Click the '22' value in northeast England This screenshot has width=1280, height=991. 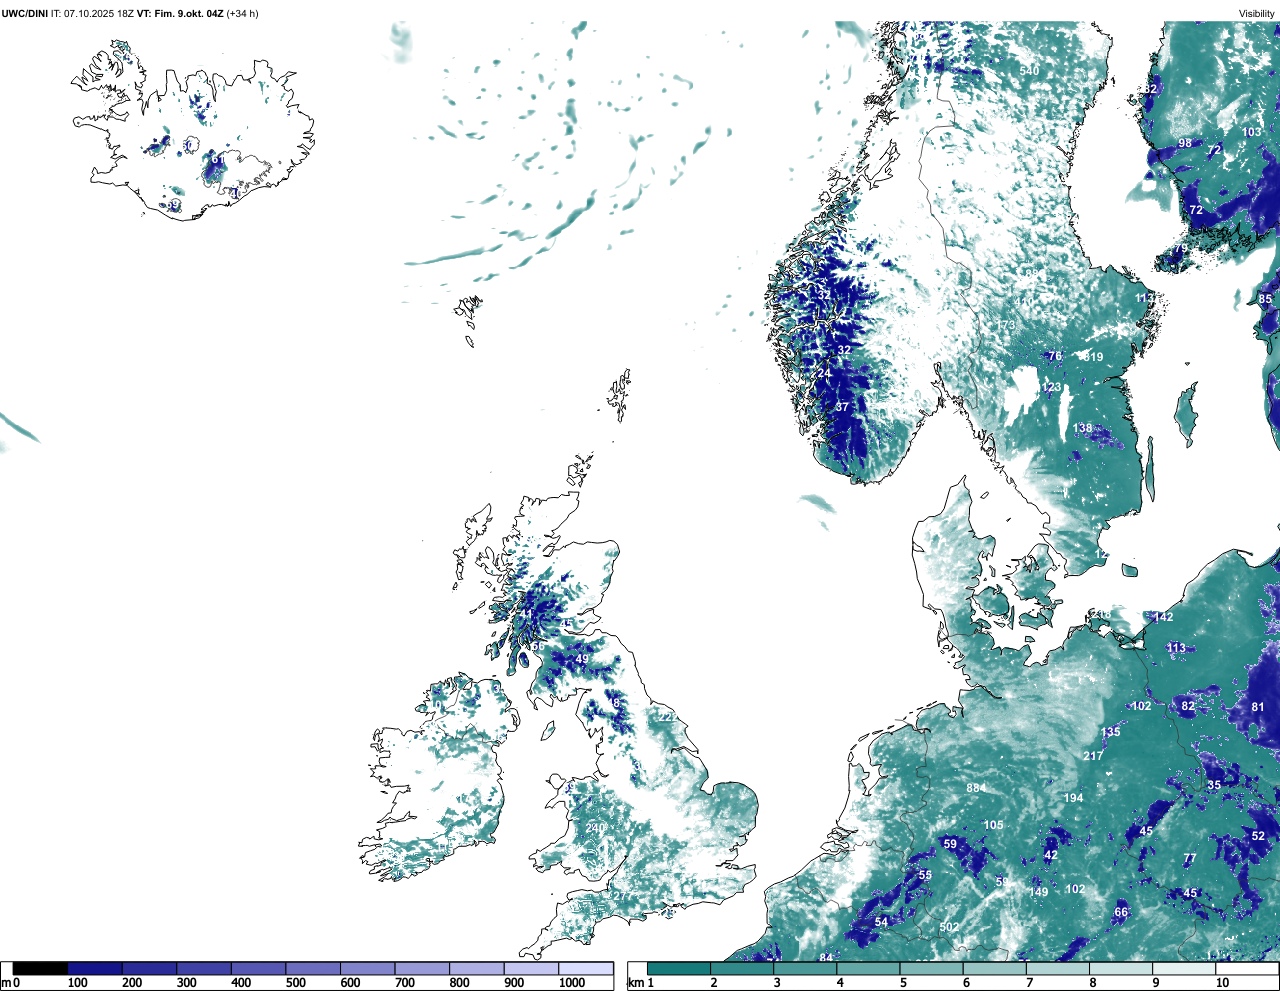pos(666,717)
